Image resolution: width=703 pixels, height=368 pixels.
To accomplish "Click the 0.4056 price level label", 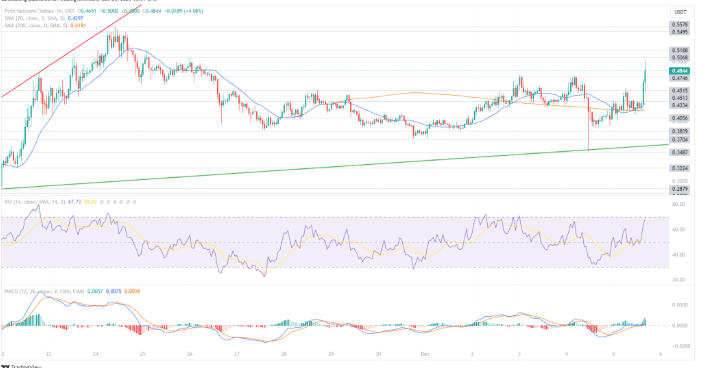I will [680, 118].
